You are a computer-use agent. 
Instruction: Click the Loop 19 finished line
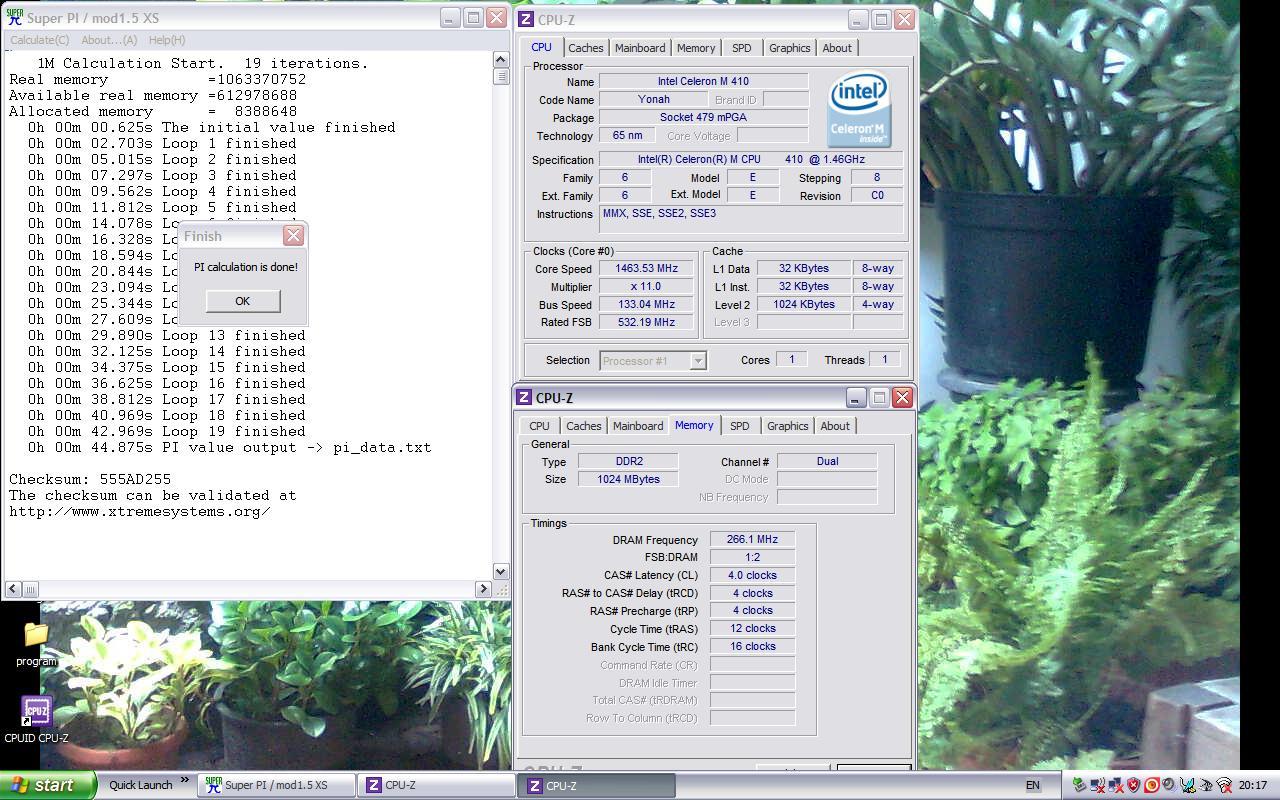[166, 431]
